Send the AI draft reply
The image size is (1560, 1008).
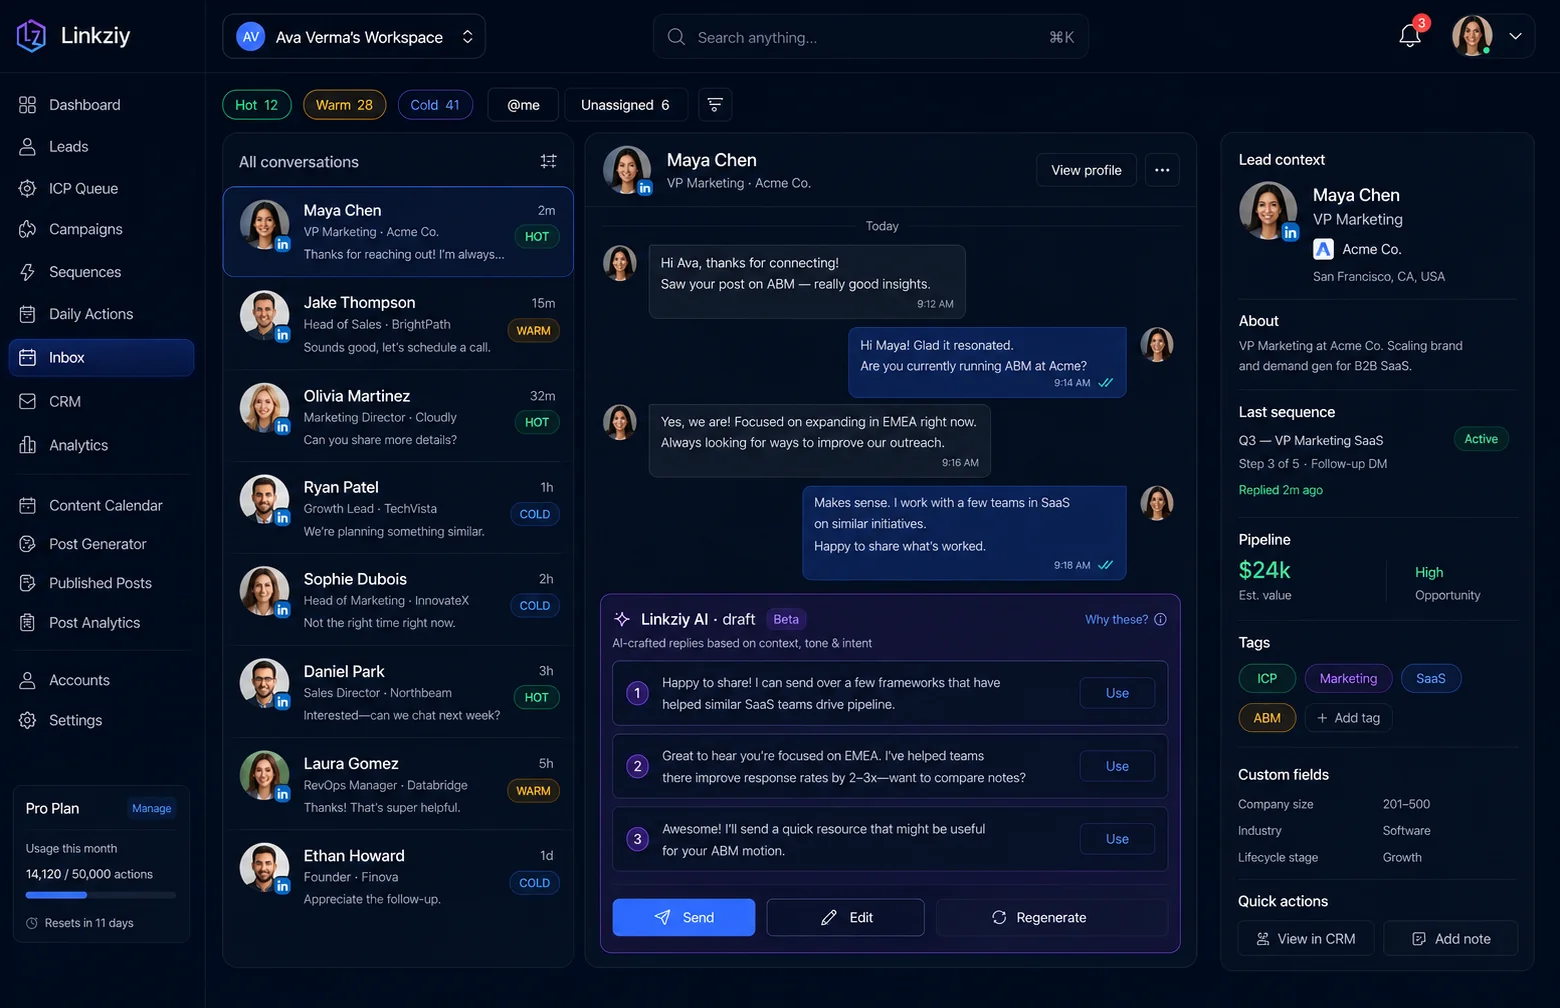click(684, 917)
